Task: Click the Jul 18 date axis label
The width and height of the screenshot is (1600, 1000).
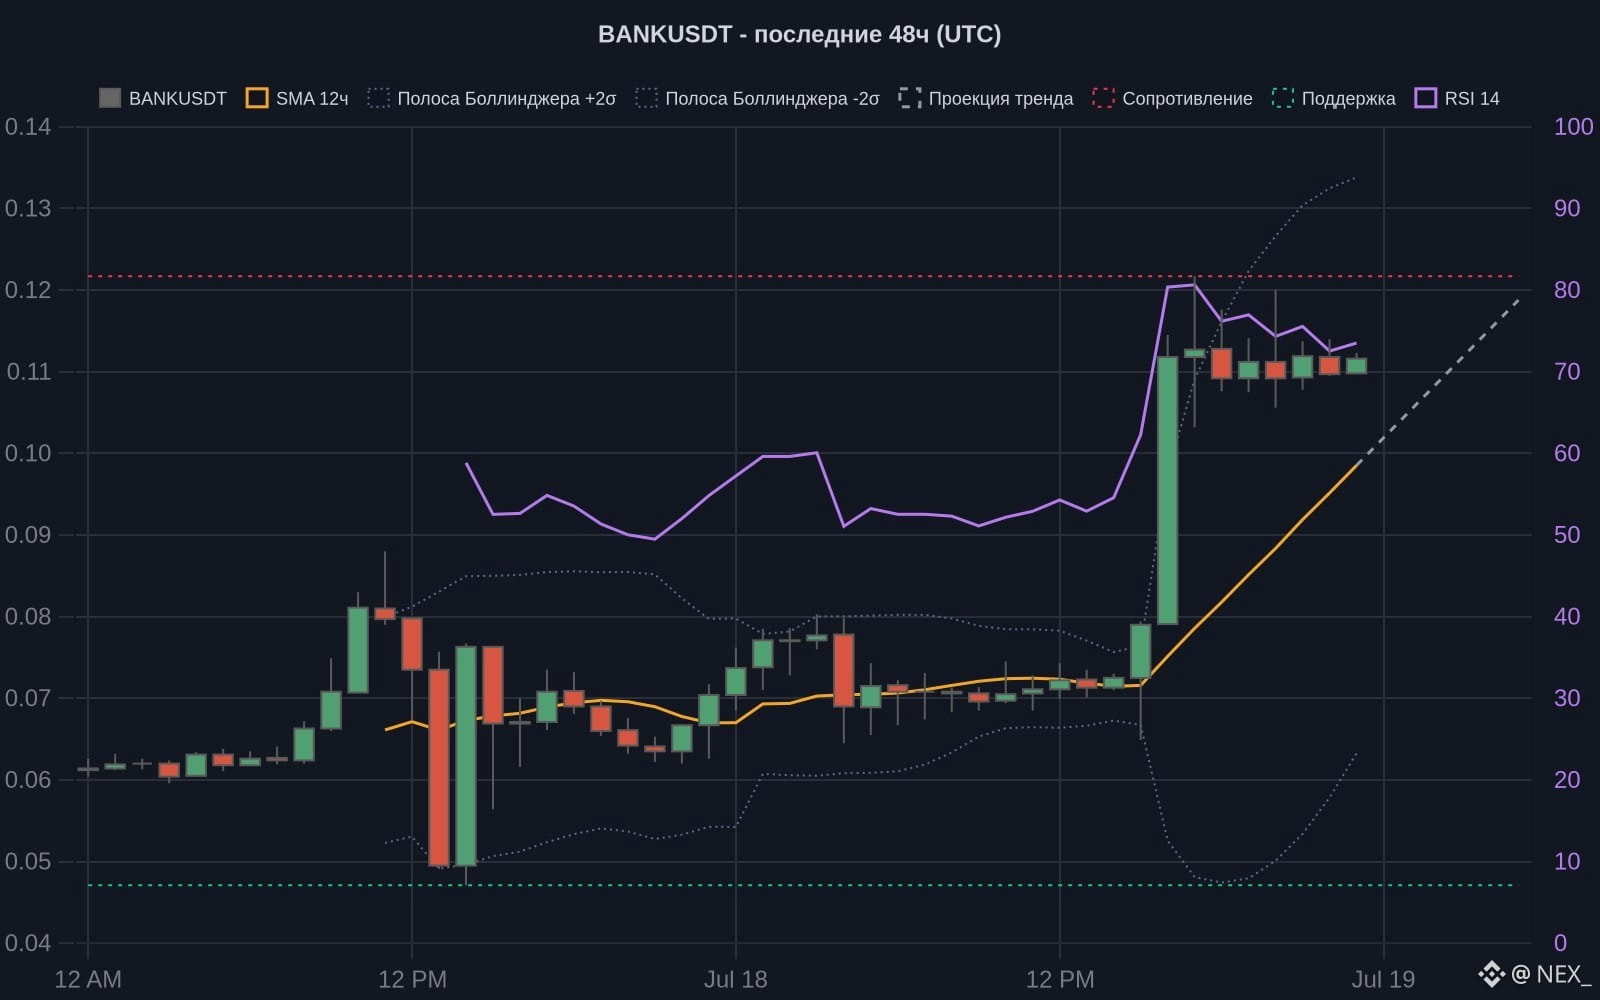Action: tap(736, 979)
